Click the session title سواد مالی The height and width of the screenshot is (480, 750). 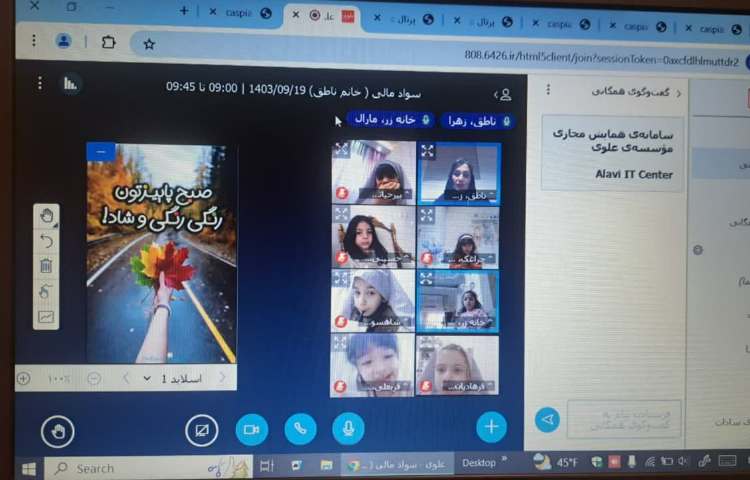coord(294,91)
